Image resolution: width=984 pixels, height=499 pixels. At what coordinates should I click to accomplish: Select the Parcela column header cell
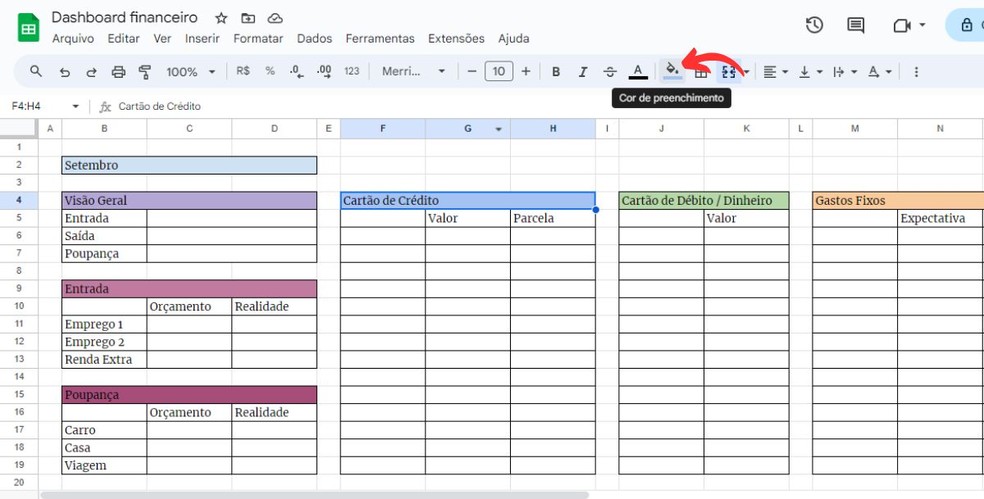point(553,218)
